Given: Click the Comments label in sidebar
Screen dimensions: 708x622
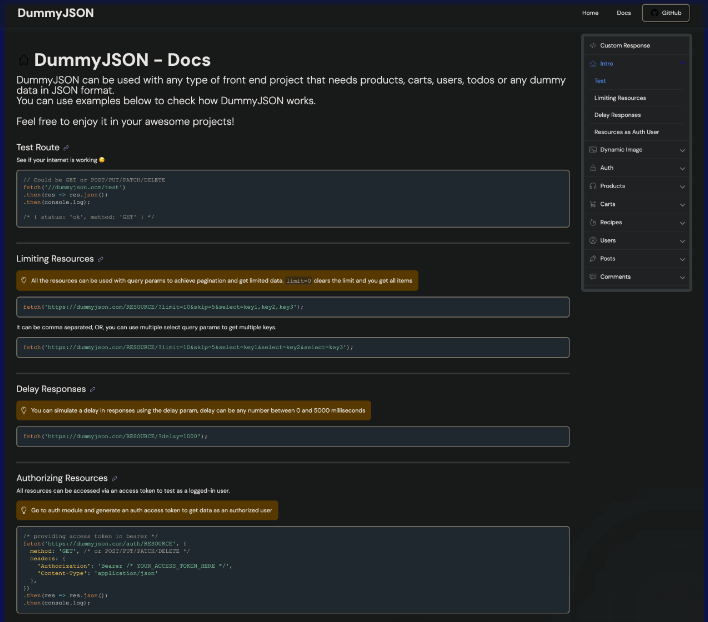Looking at the screenshot, I should tap(615, 277).
